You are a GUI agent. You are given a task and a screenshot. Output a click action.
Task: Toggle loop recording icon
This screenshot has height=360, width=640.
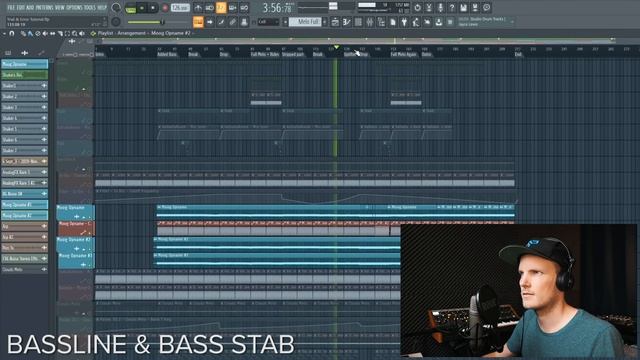244,8
